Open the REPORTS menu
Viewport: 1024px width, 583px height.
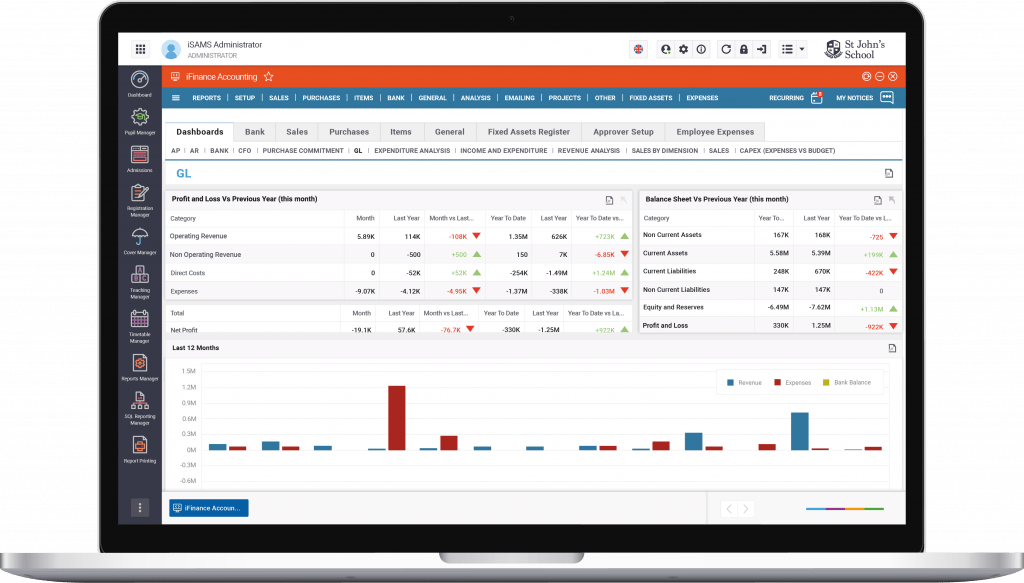click(x=206, y=98)
